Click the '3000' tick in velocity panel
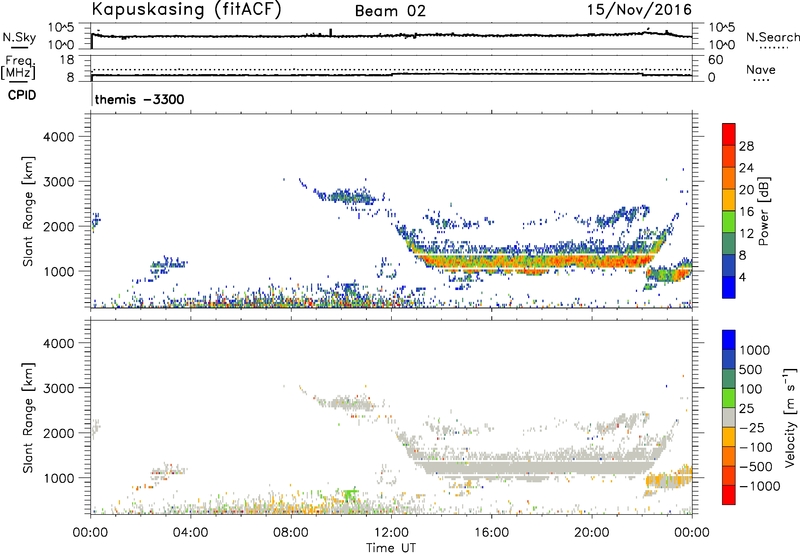Screen dimensions: 800x554 click(58, 388)
